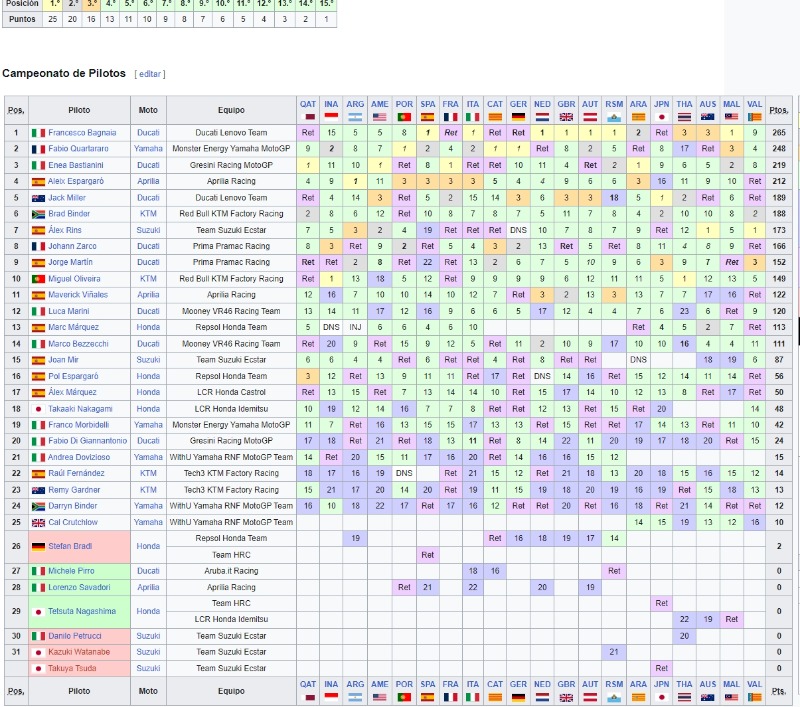The image size is (800, 707).
Task: Click the Japan flag under JPN in top header
Action: (x=662, y=117)
